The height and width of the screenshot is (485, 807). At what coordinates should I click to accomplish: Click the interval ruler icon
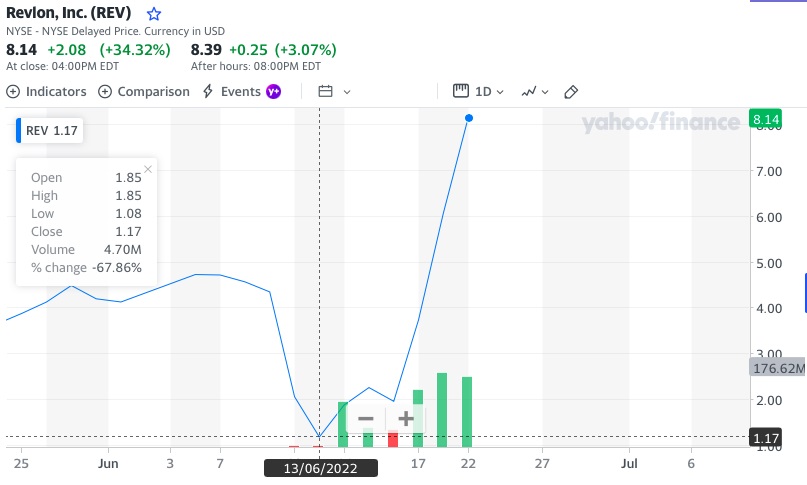tap(461, 91)
